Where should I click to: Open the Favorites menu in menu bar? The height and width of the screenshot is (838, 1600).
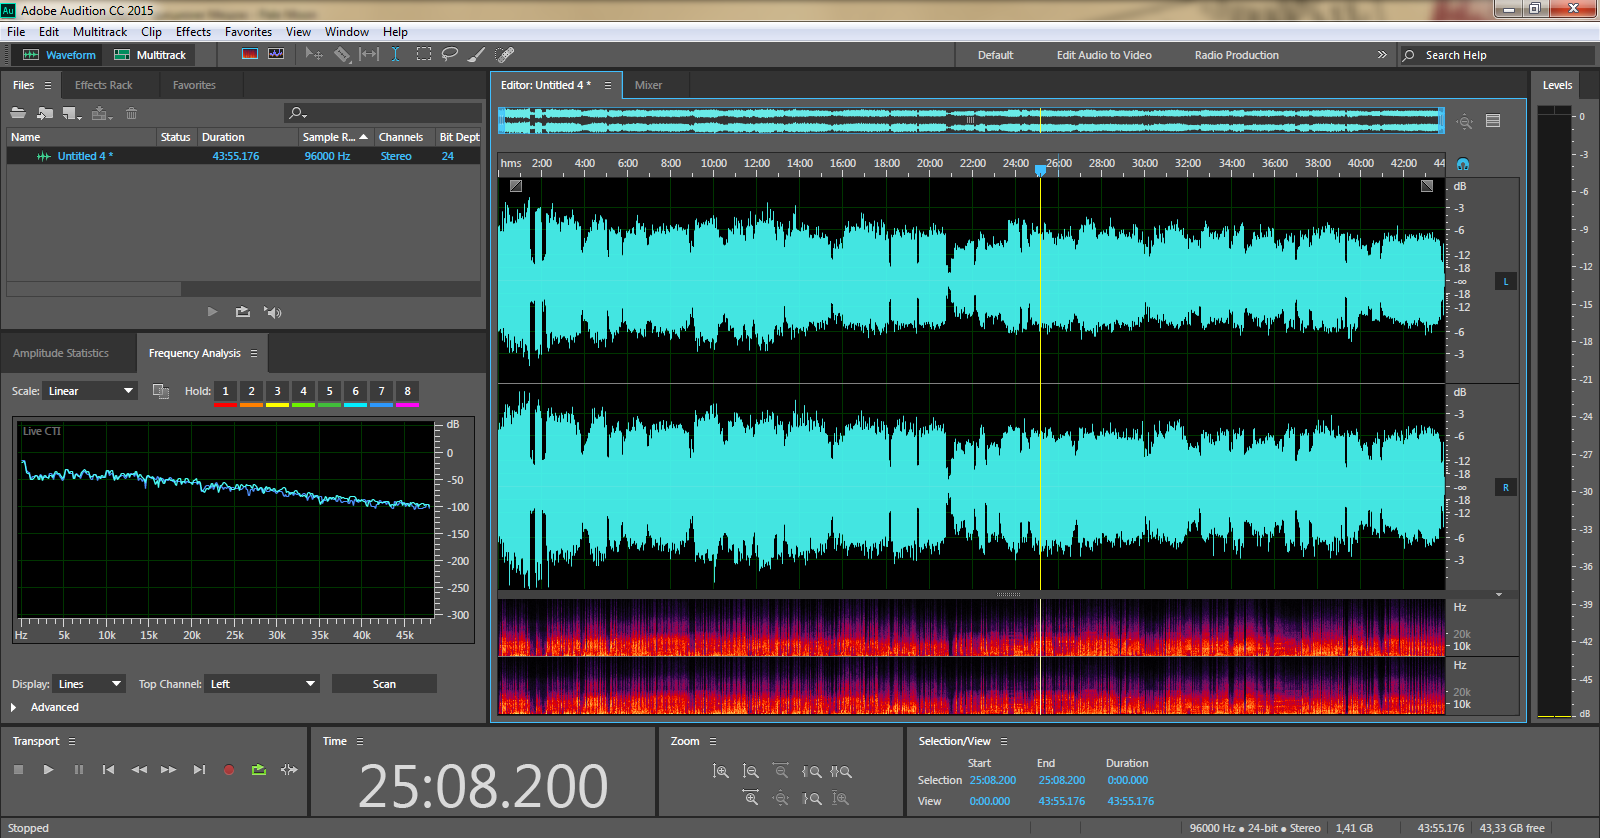[248, 32]
